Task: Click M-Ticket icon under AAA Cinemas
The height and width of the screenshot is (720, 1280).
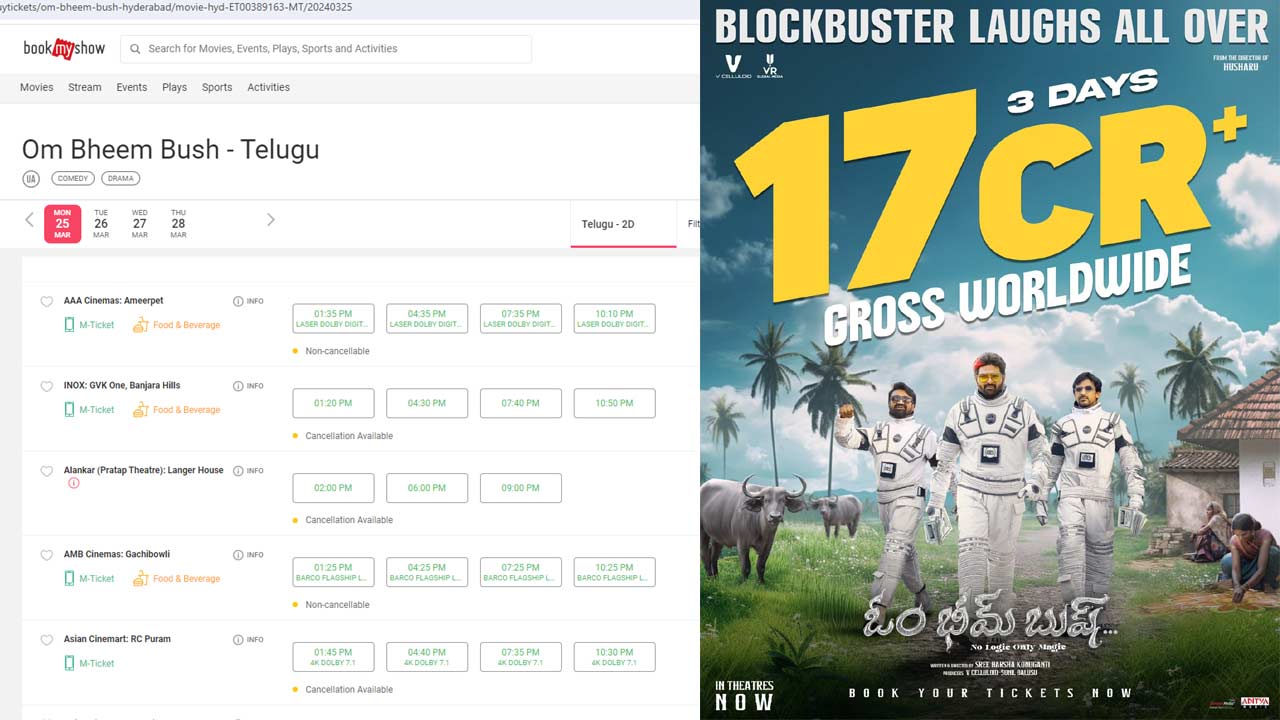Action: click(x=70, y=325)
